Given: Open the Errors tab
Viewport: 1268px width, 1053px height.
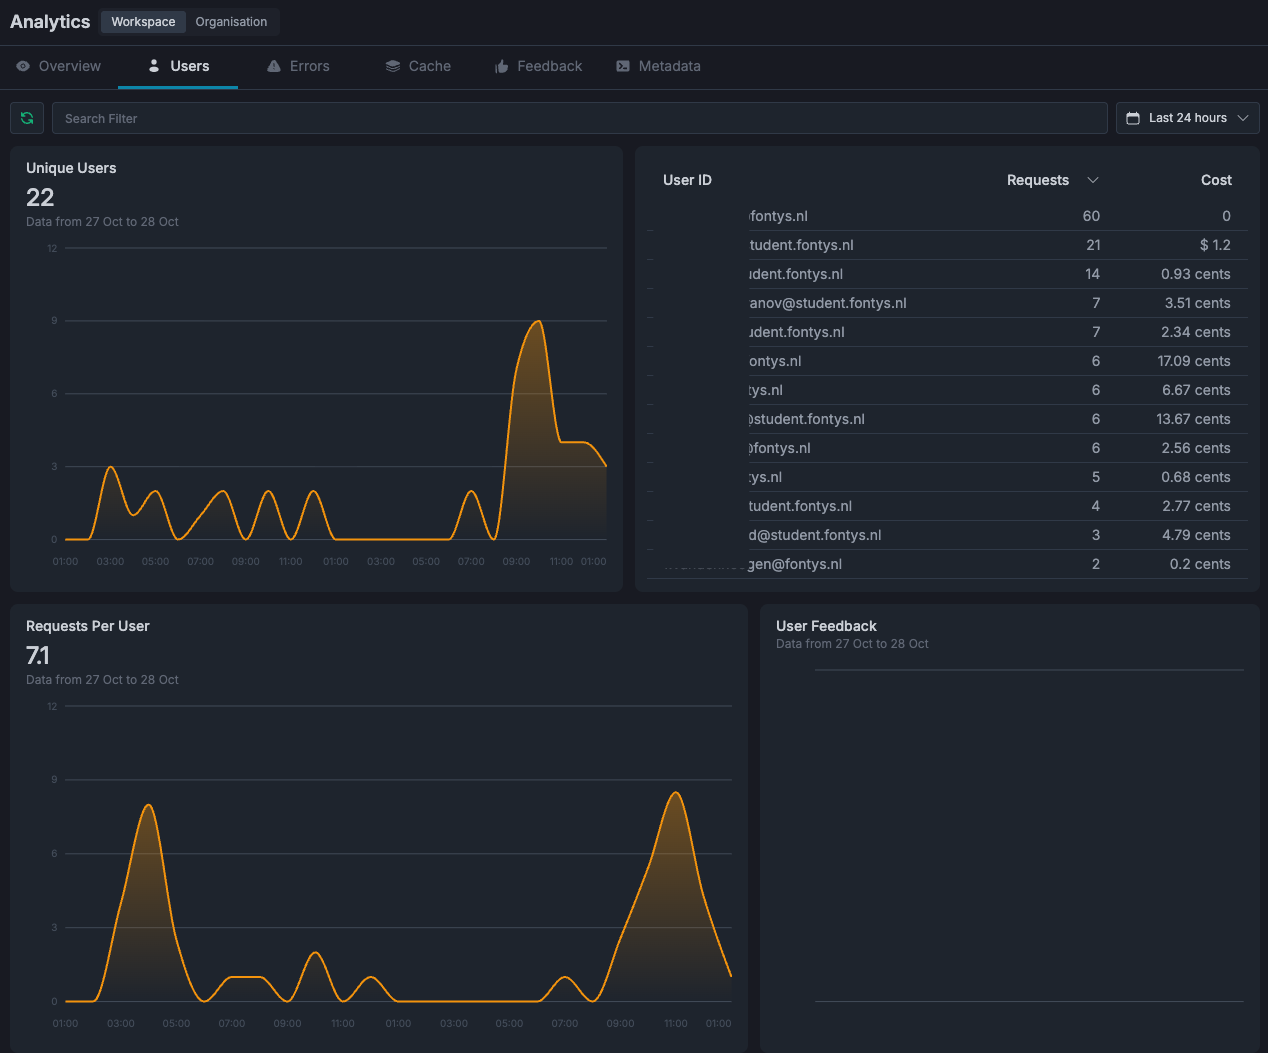Looking at the screenshot, I should pyautogui.click(x=309, y=66).
